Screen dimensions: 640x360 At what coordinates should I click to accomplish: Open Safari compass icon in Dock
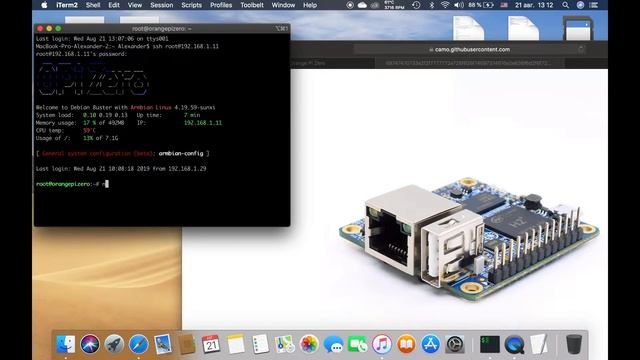click(139, 344)
